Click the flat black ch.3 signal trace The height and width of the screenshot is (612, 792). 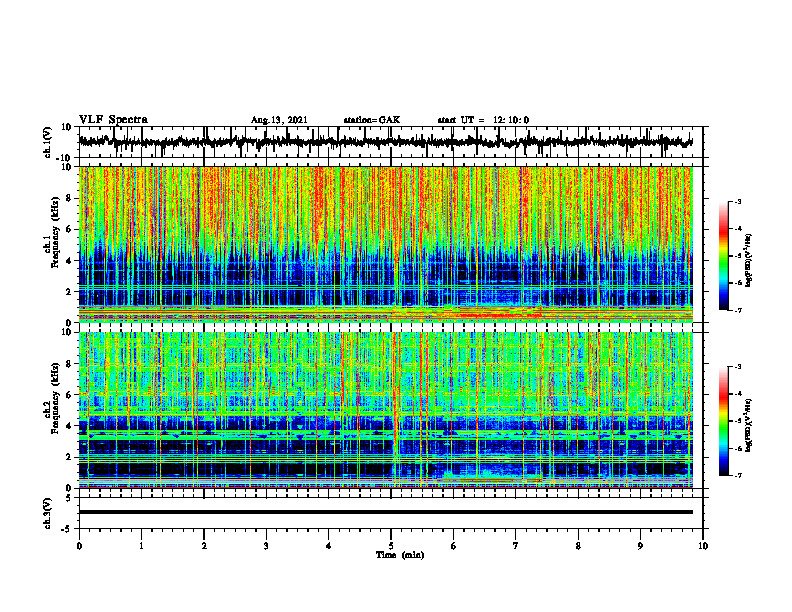pyautogui.click(x=385, y=512)
